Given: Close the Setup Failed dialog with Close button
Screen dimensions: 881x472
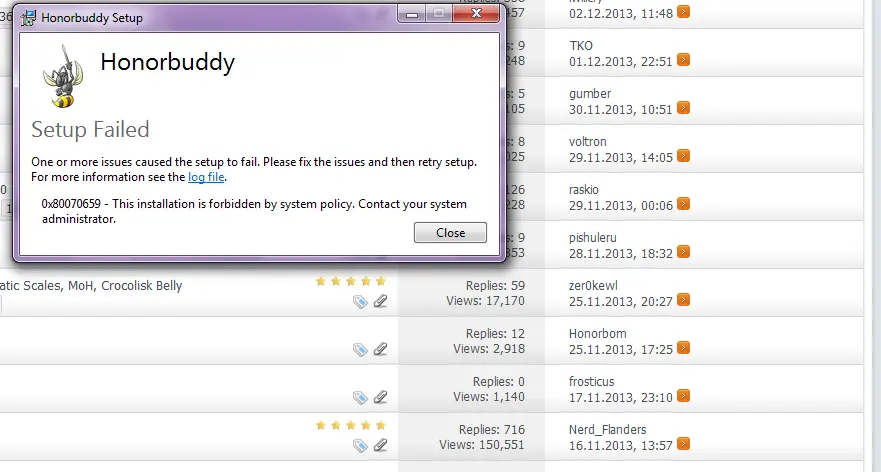Looking at the screenshot, I should pos(450,233).
